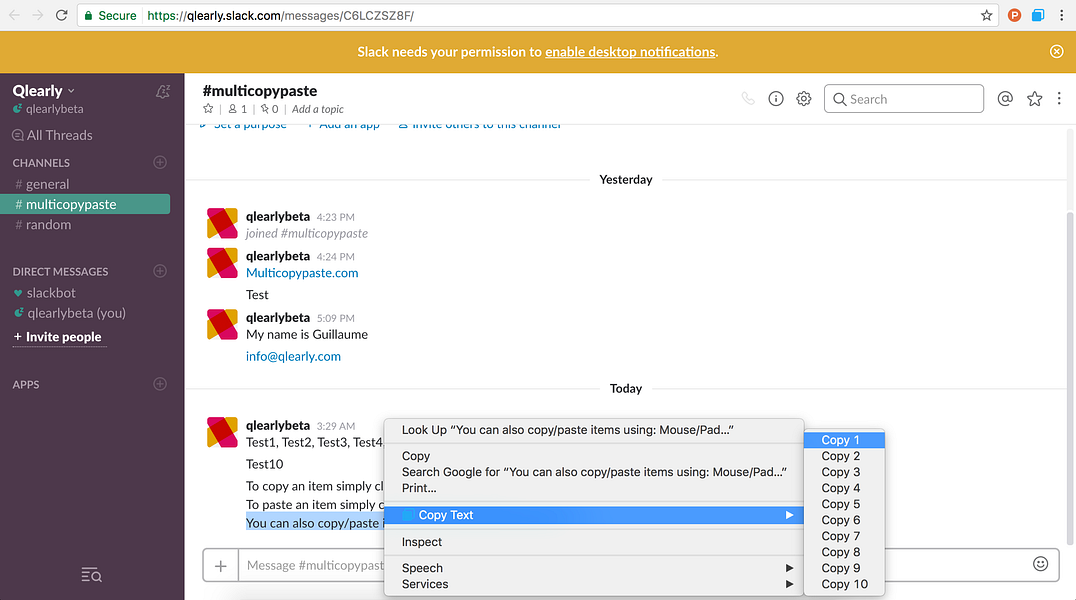1076x600 pixels.
Task: Select Copy 1 in submenu
Action: pyautogui.click(x=844, y=440)
